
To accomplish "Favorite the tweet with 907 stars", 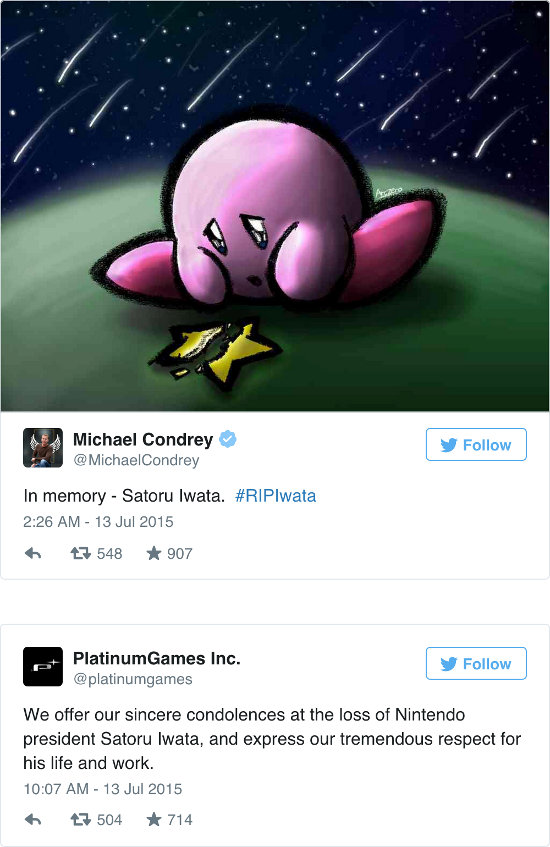I will (154, 553).
